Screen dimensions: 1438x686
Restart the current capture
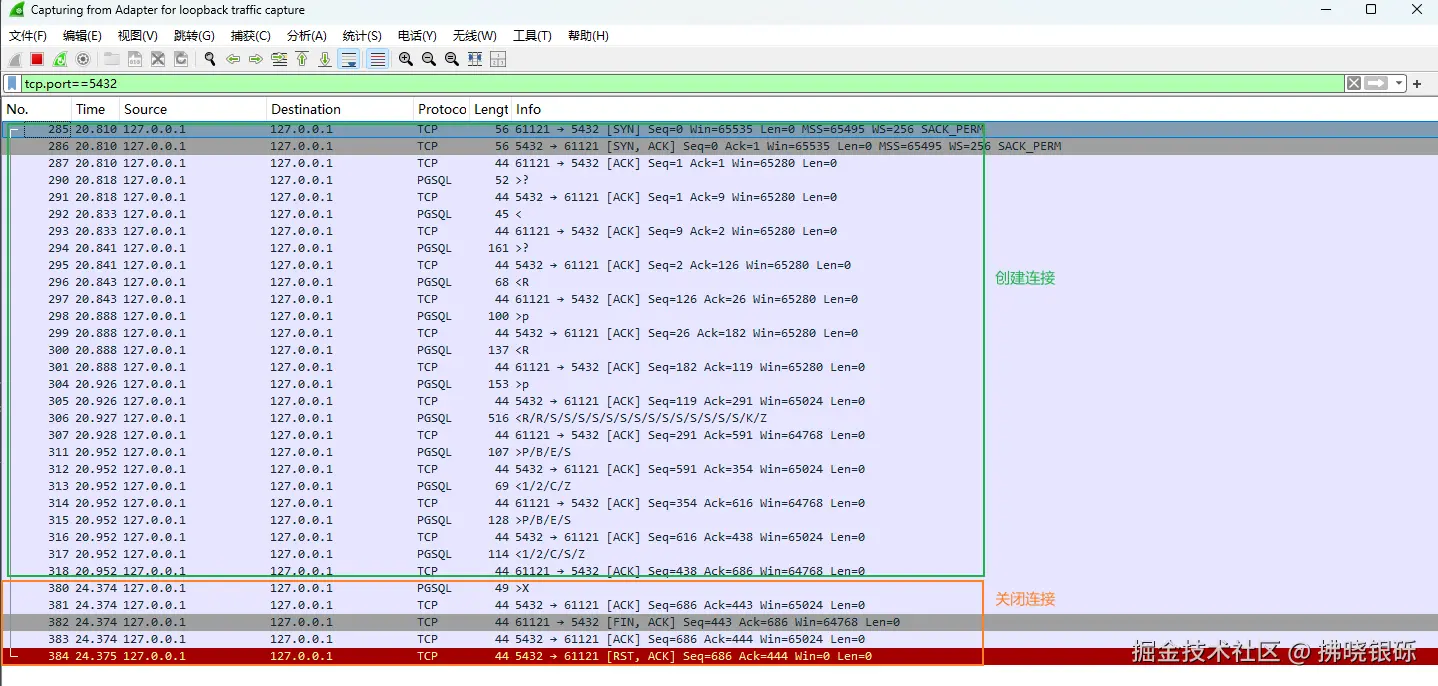[60, 59]
